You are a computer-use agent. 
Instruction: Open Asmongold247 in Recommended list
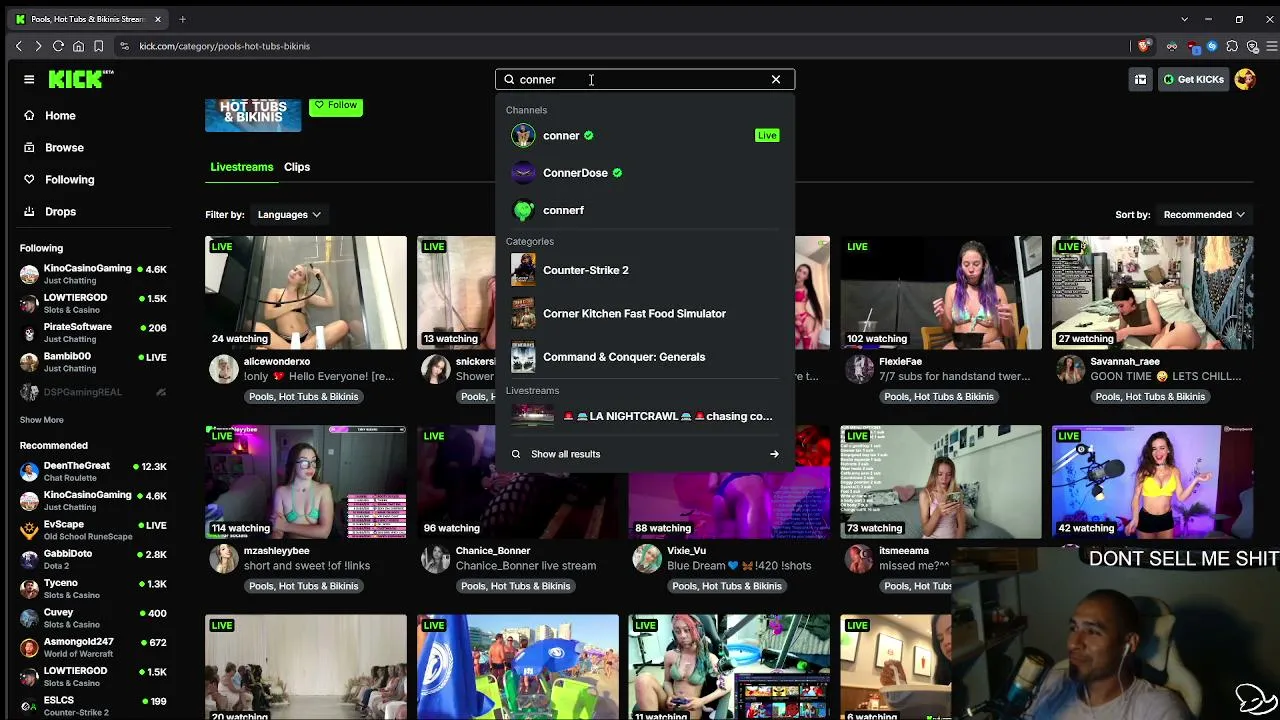click(94, 647)
